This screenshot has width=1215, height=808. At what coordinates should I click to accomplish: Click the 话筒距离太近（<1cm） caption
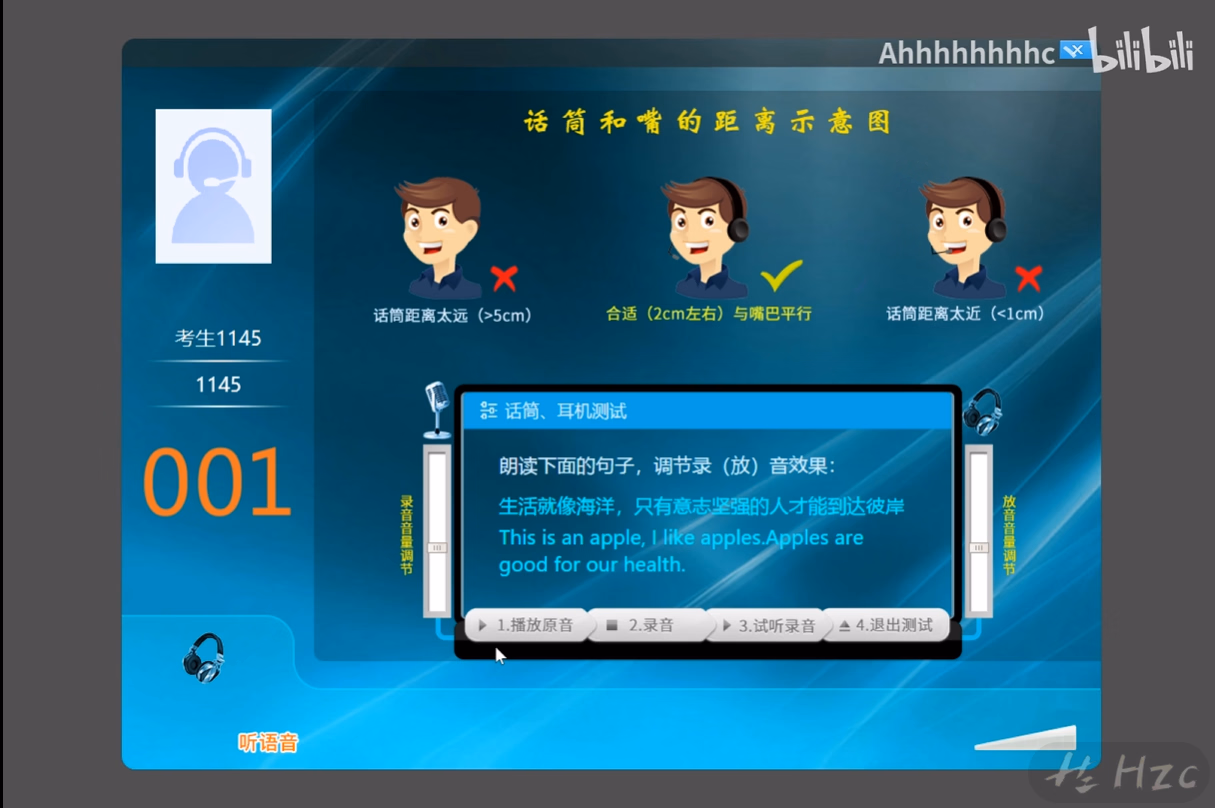pos(967,313)
